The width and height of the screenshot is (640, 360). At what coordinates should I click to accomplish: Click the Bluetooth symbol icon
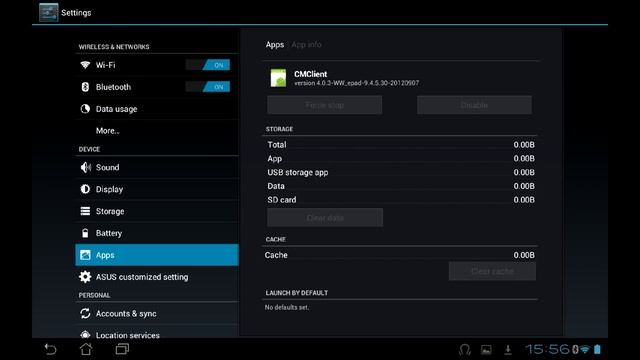coord(85,87)
